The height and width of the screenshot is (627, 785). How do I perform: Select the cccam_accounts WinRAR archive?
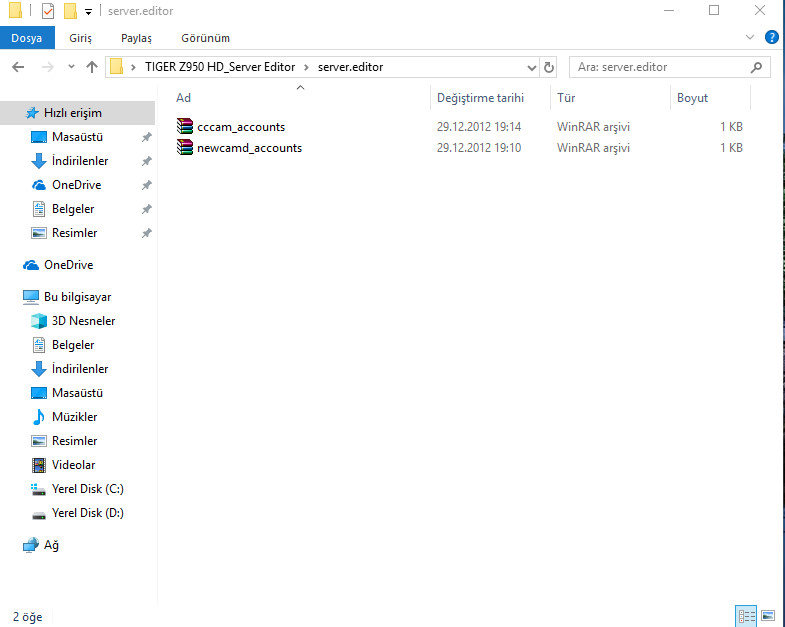(x=240, y=127)
